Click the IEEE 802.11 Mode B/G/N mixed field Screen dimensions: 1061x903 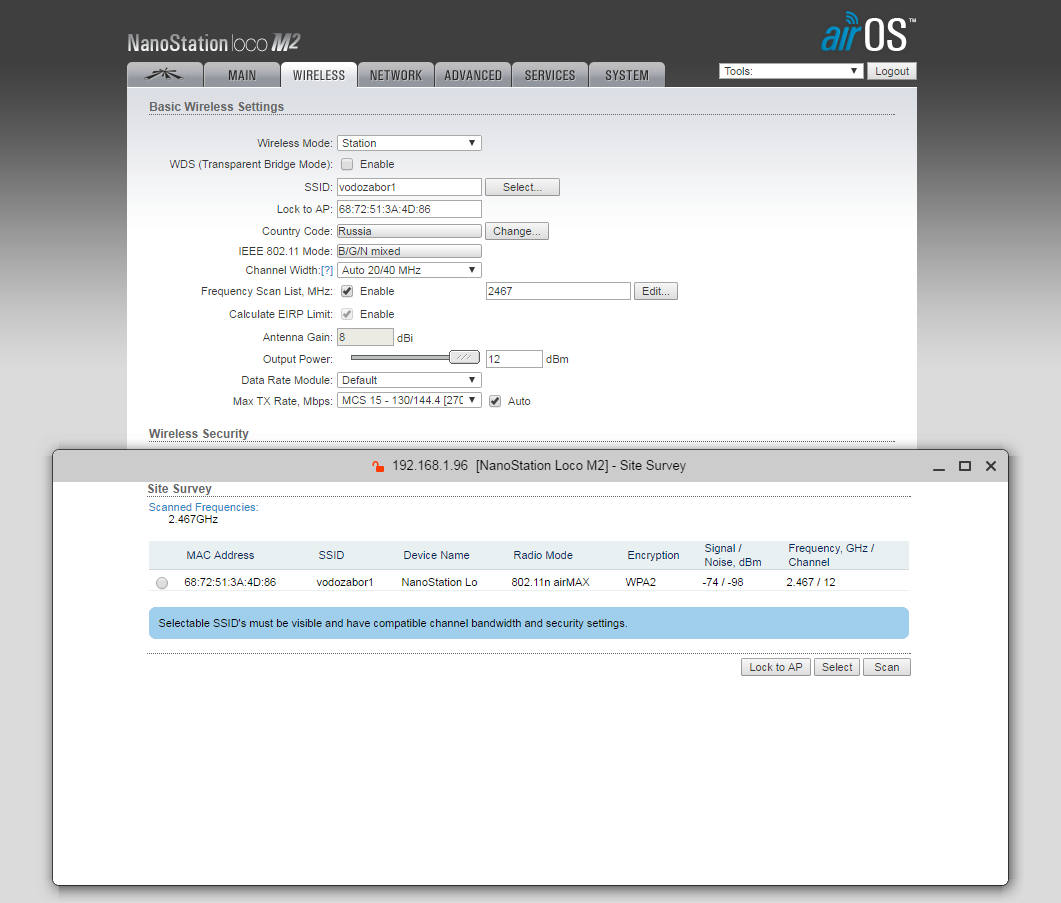click(x=409, y=251)
